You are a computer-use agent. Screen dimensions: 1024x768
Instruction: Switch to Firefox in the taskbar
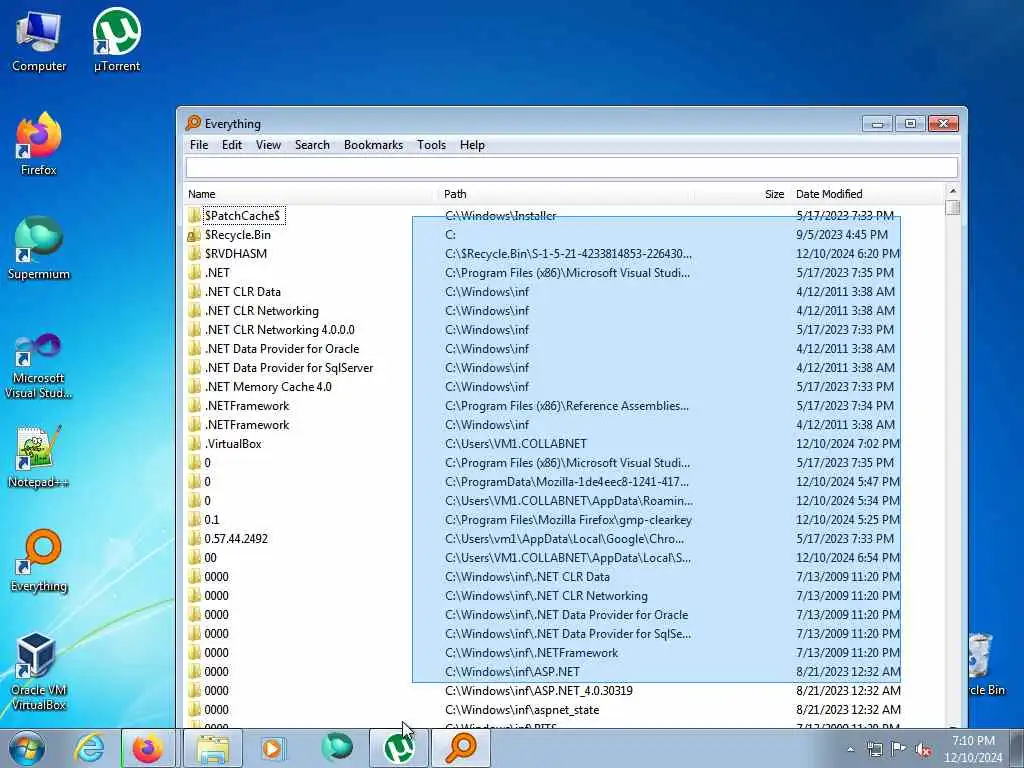pyautogui.click(x=148, y=748)
